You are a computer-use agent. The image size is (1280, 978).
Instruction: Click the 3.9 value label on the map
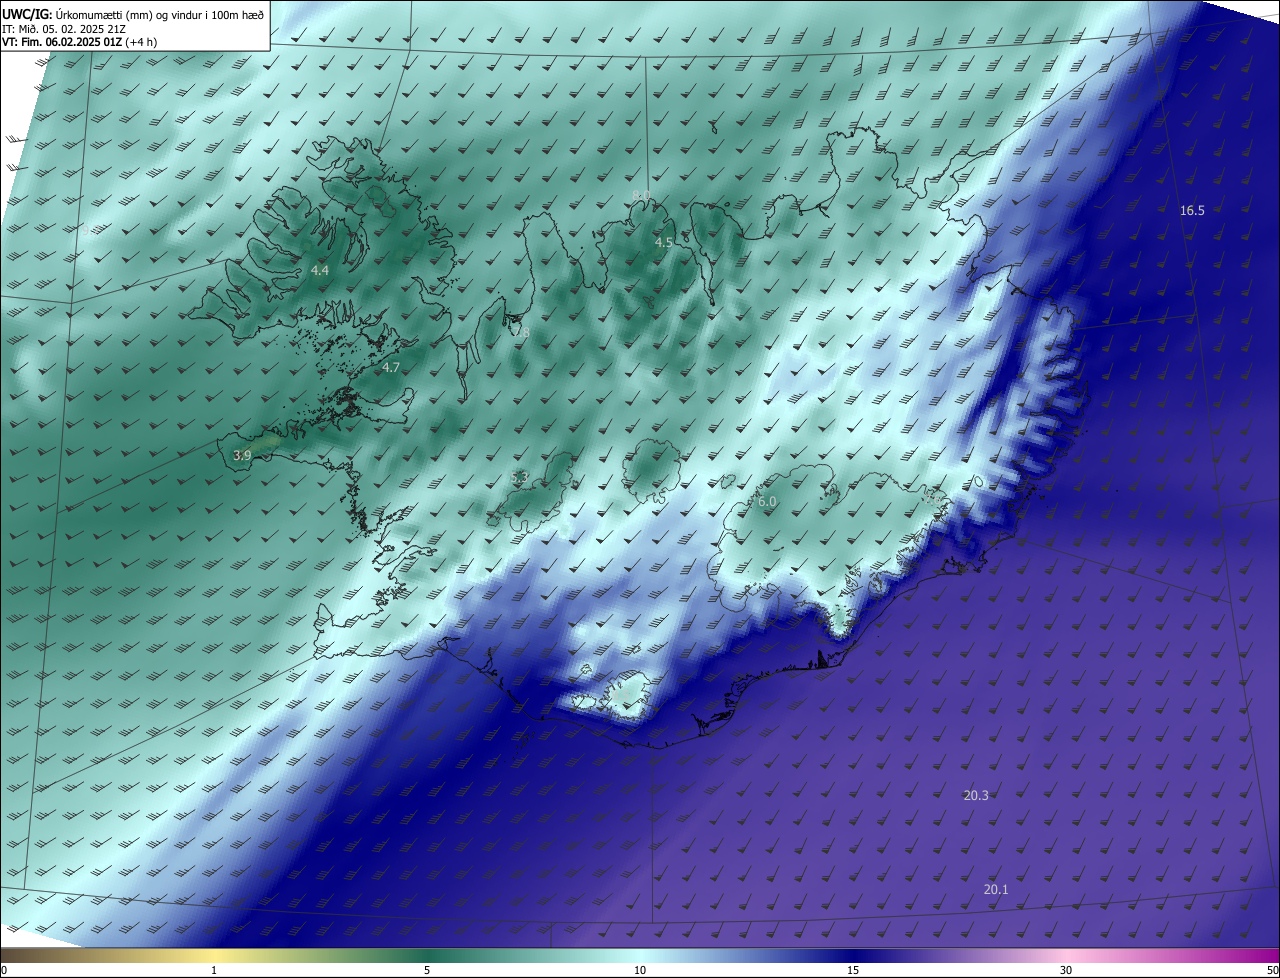[x=242, y=455]
